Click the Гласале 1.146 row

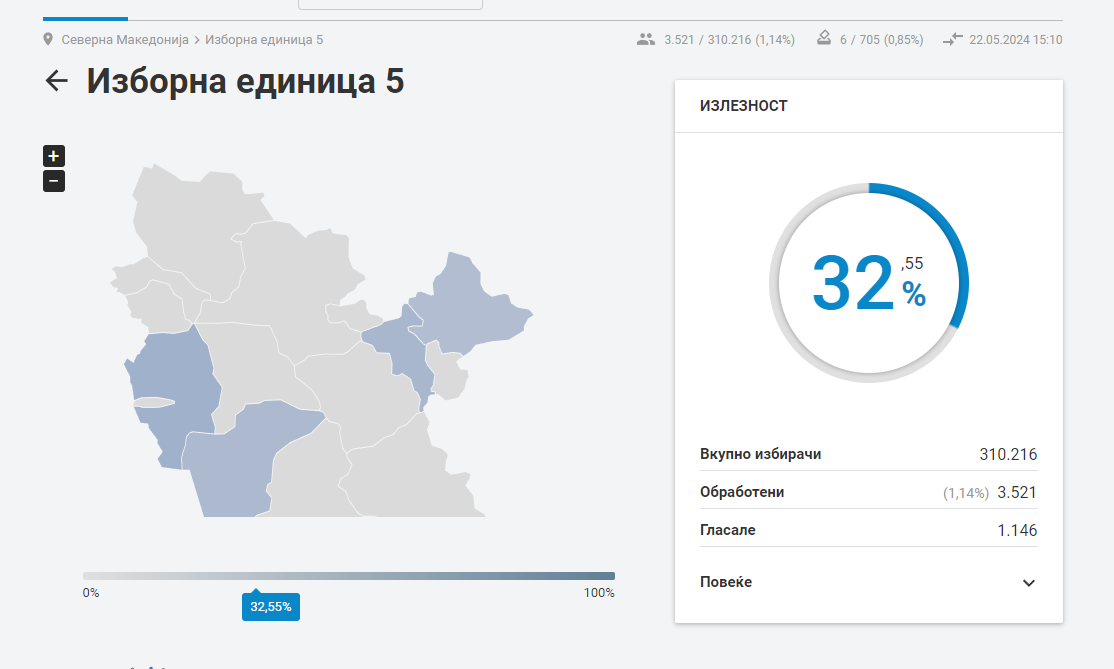(869, 530)
